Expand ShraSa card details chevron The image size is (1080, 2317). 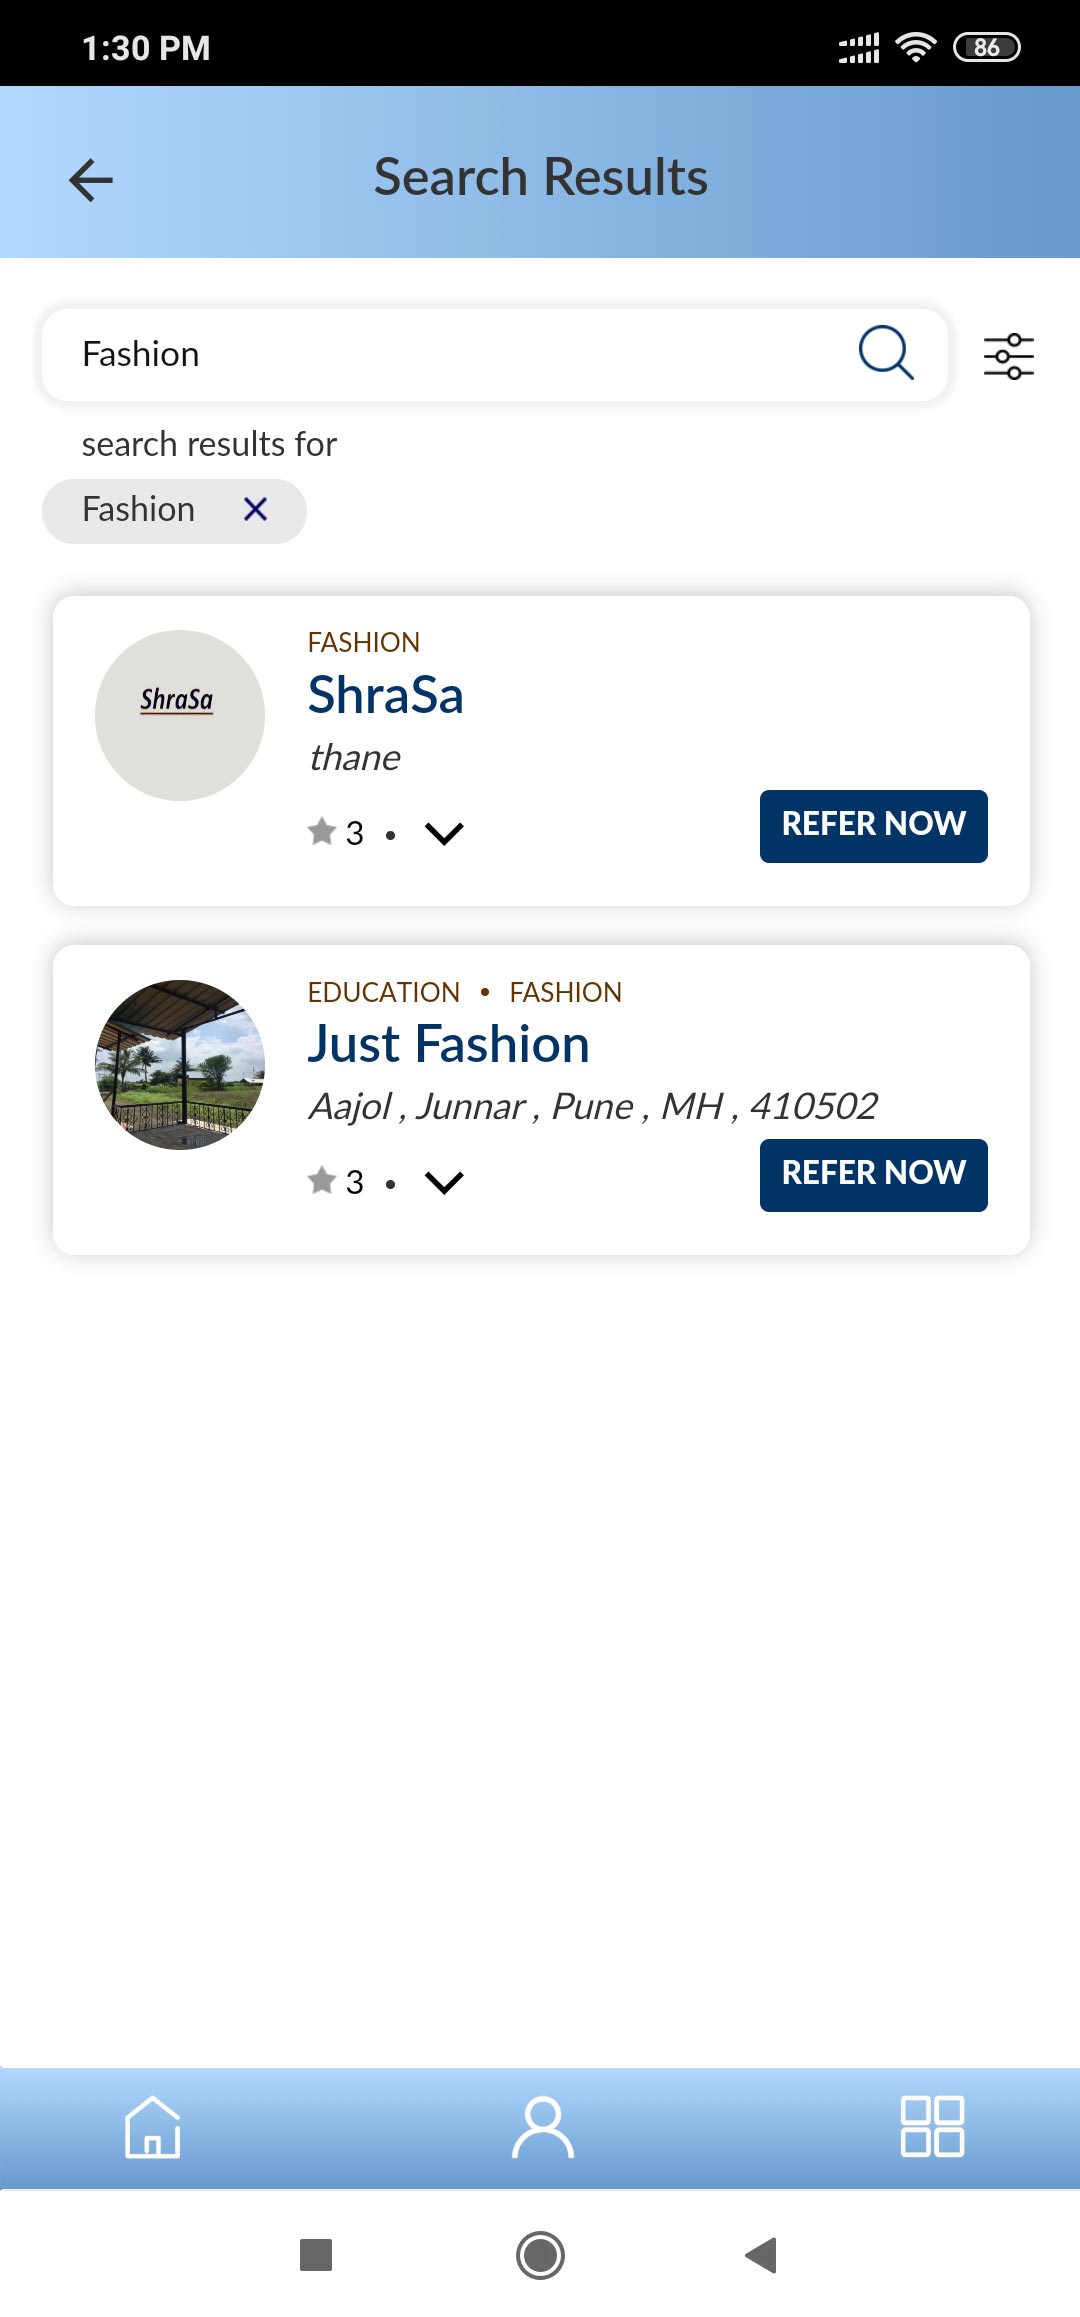pos(444,833)
